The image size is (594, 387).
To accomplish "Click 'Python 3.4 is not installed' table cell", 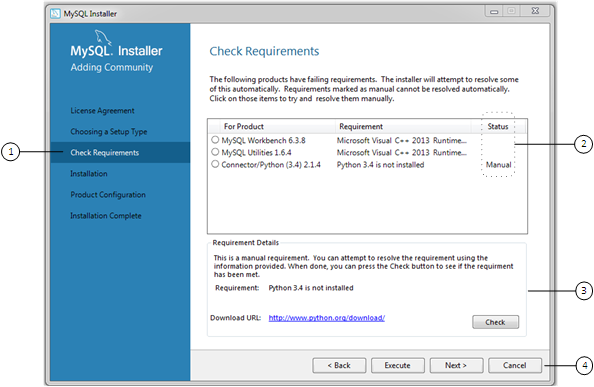I will point(380,165).
